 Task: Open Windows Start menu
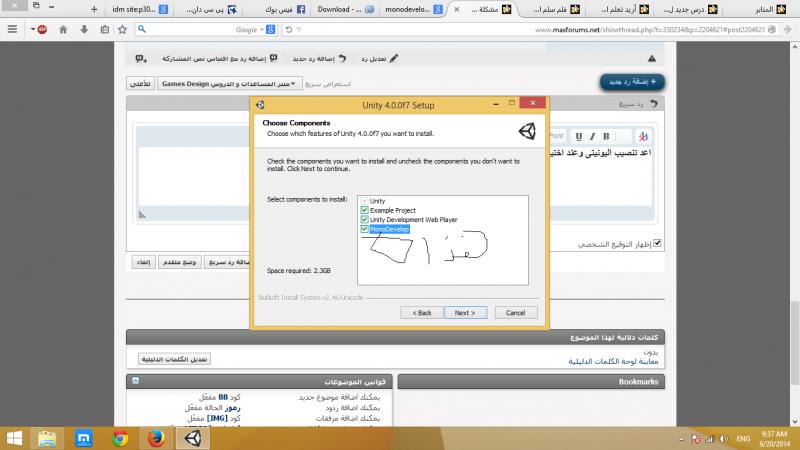coord(14,438)
